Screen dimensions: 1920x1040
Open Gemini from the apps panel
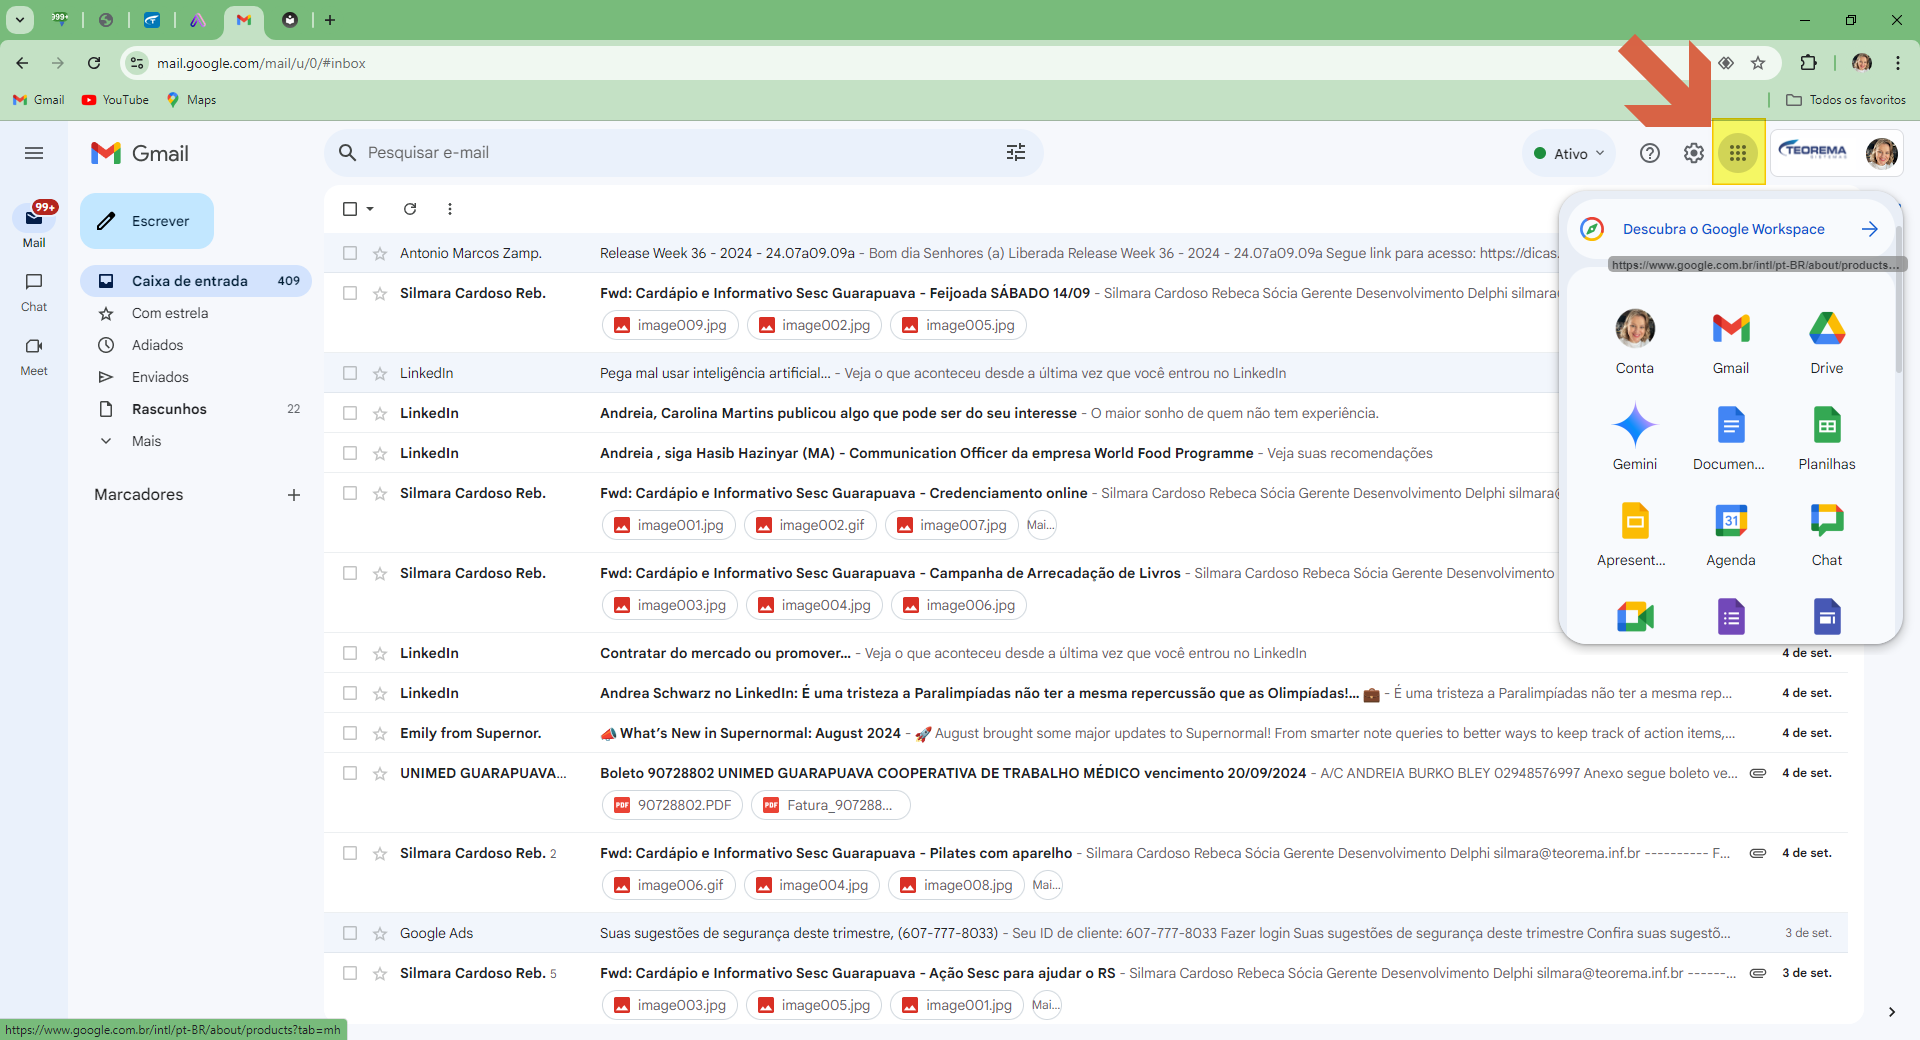pyautogui.click(x=1635, y=438)
